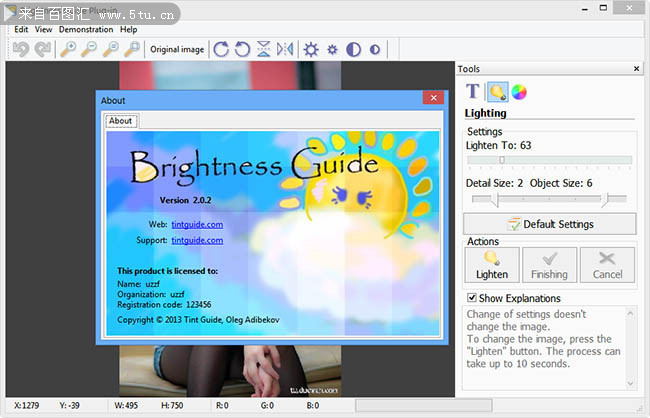The image size is (650, 418).
Task: Open the Help menu
Action: [129, 29]
